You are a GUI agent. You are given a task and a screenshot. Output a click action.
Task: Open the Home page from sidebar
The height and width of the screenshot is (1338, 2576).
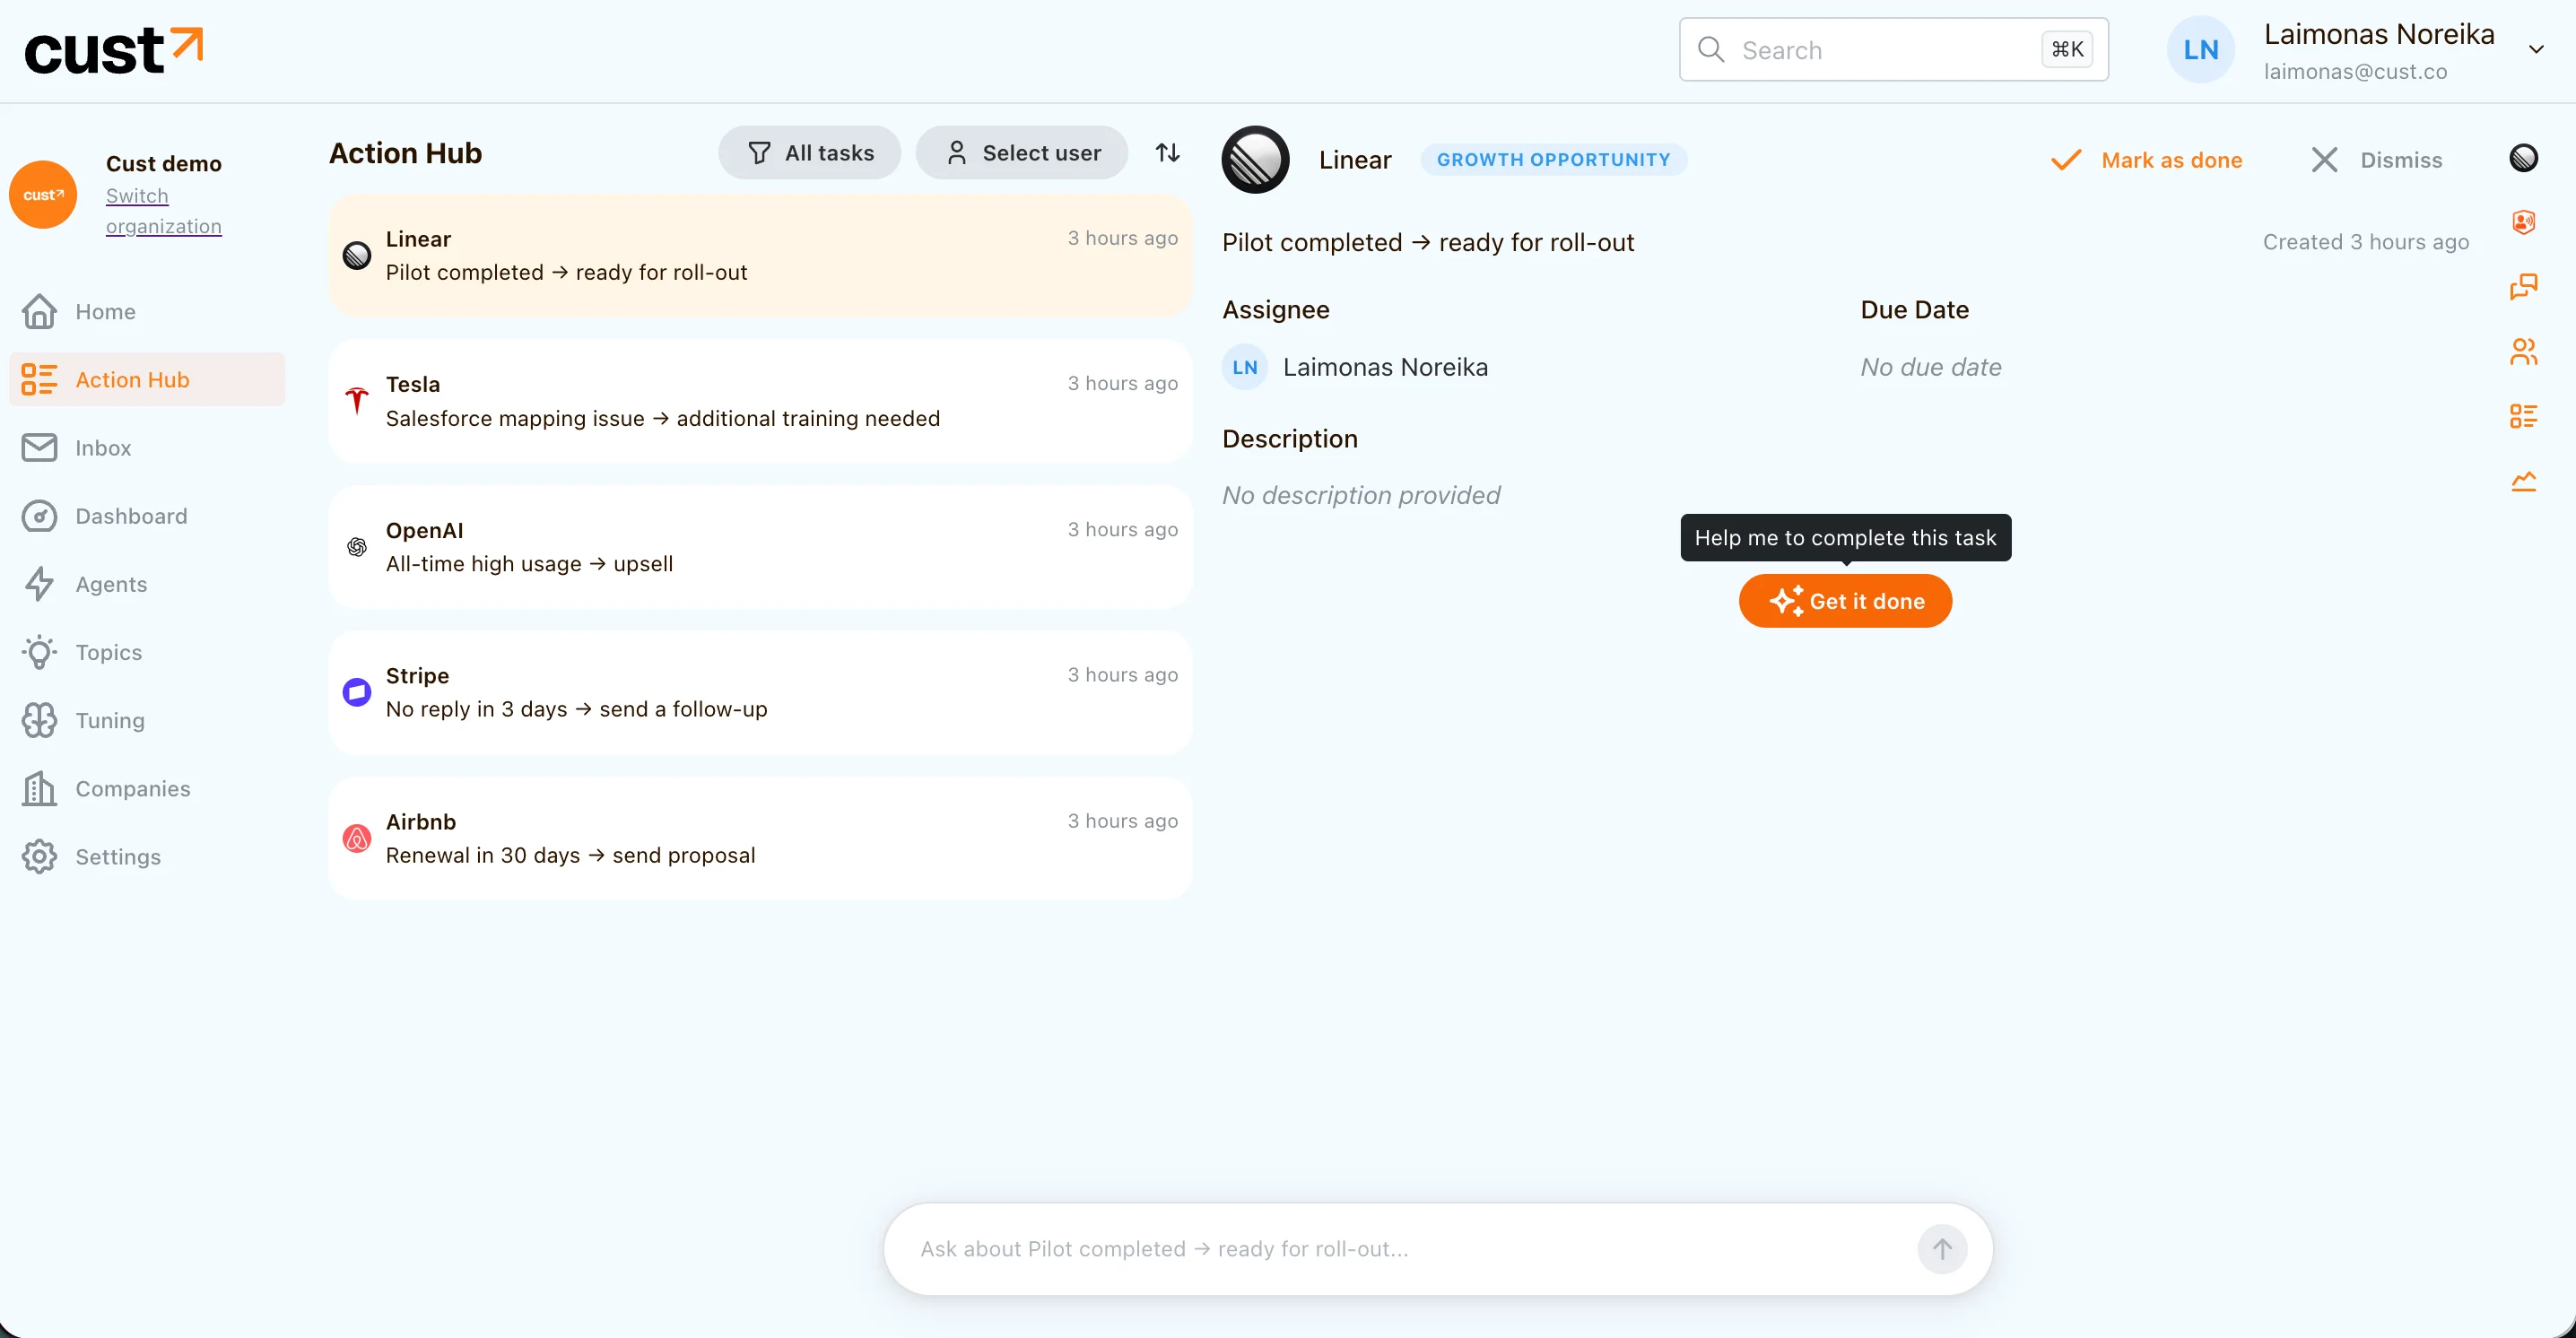(147, 311)
